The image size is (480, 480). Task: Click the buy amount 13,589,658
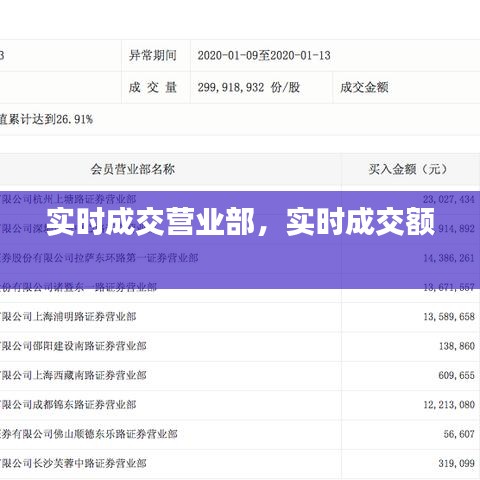click(x=449, y=316)
